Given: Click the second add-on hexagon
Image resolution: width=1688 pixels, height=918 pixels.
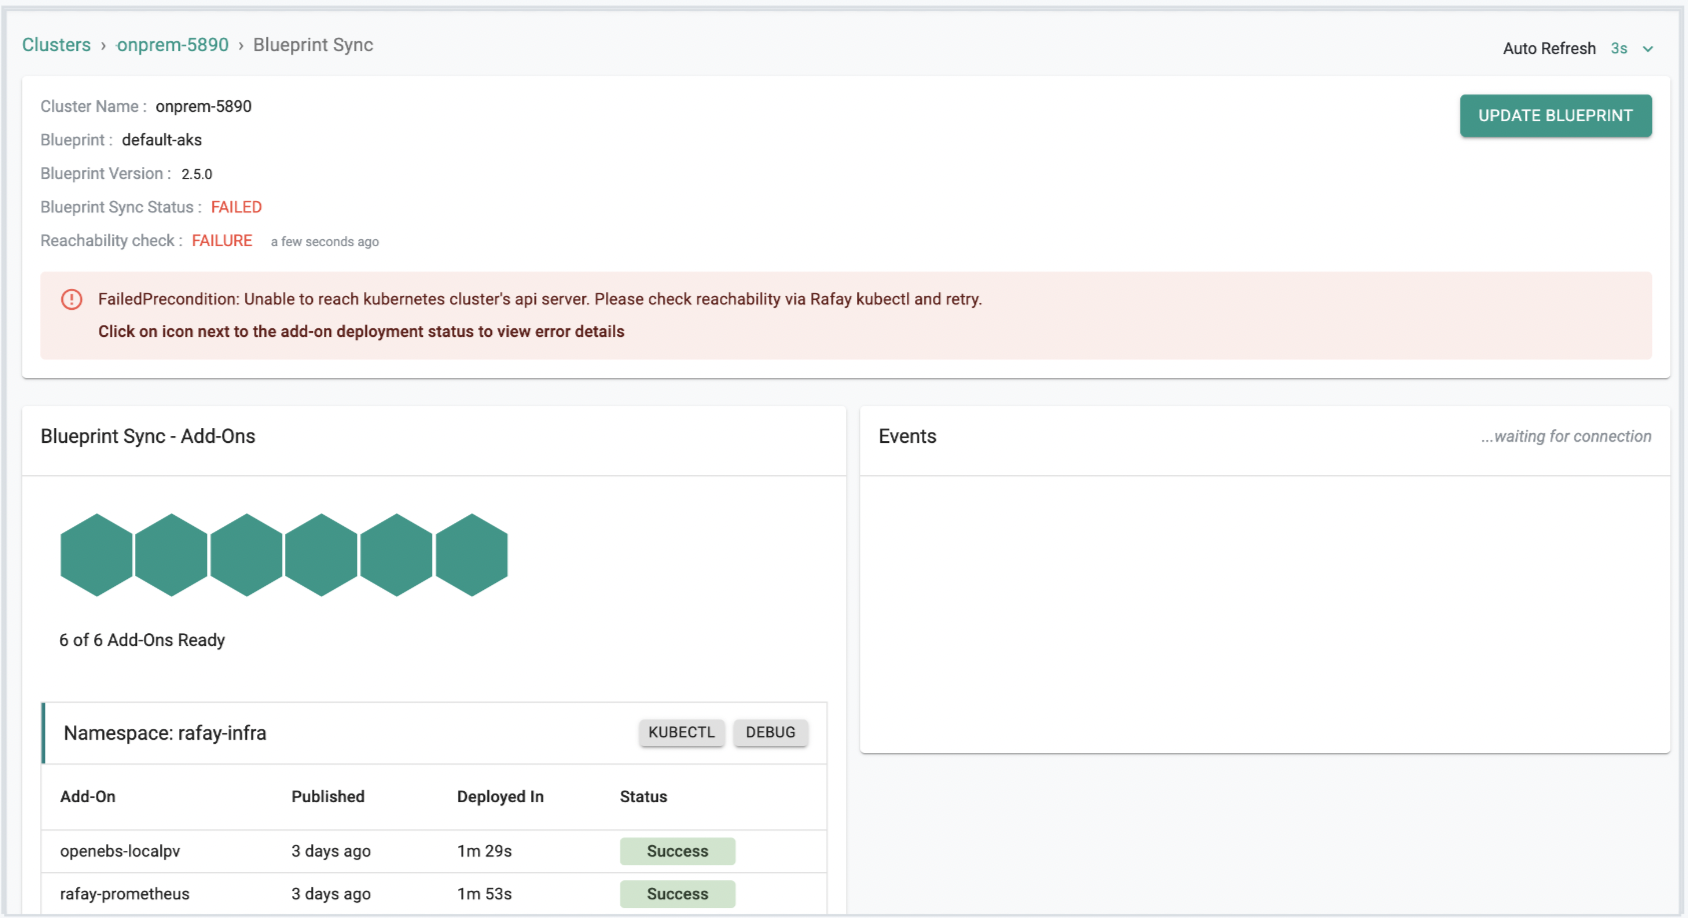Looking at the screenshot, I should (171, 555).
